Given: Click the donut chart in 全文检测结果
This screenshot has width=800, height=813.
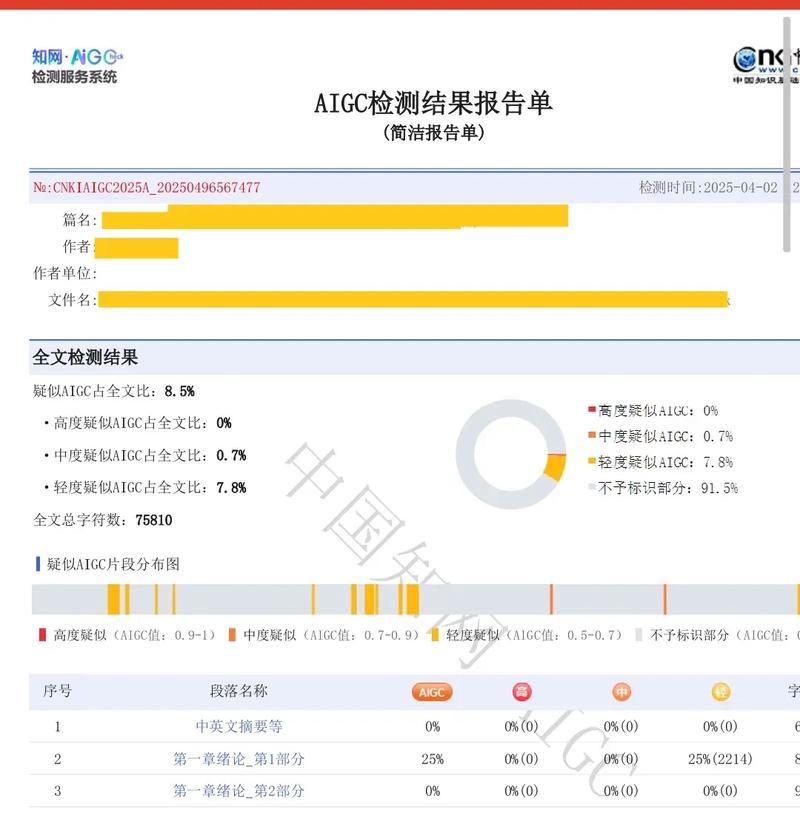Looking at the screenshot, I should click(508, 456).
